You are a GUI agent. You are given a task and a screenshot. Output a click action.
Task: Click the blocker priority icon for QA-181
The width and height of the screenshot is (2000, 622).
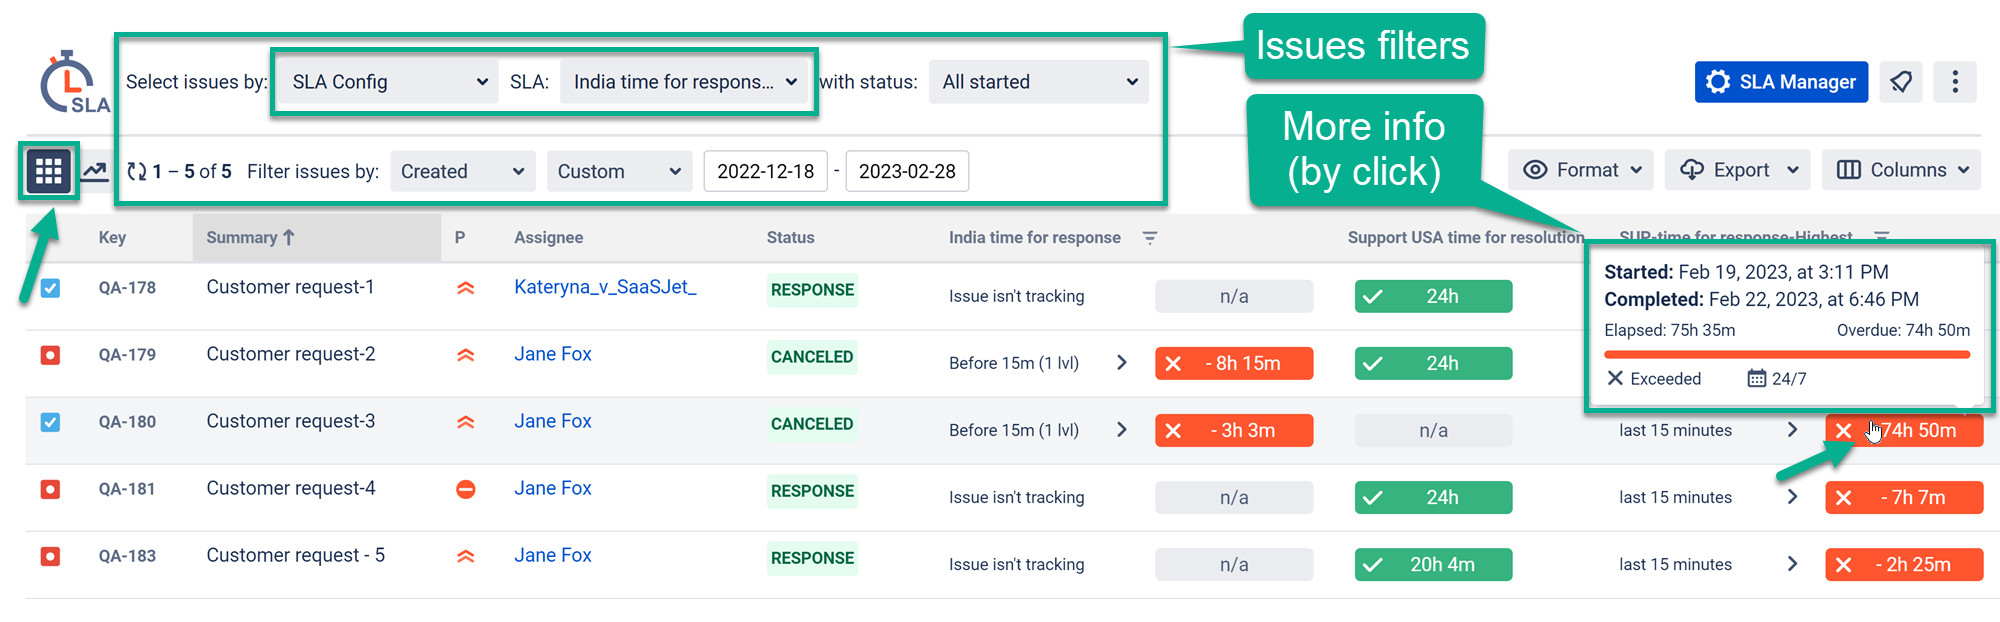coord(465,489)
